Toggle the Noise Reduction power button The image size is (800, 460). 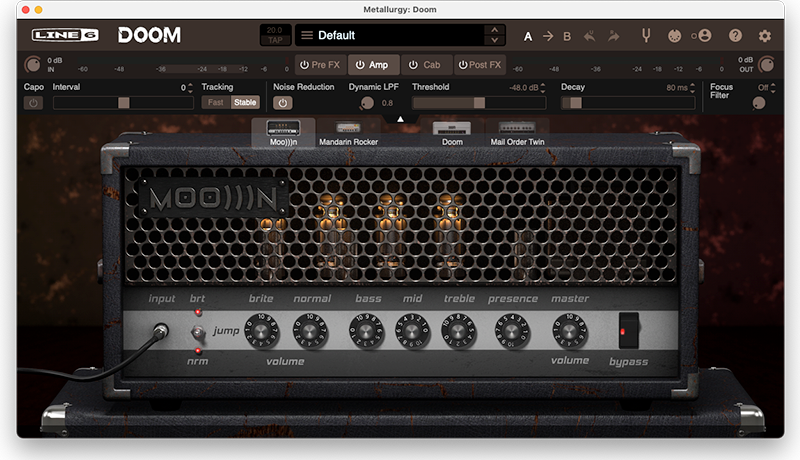(282, 103)
